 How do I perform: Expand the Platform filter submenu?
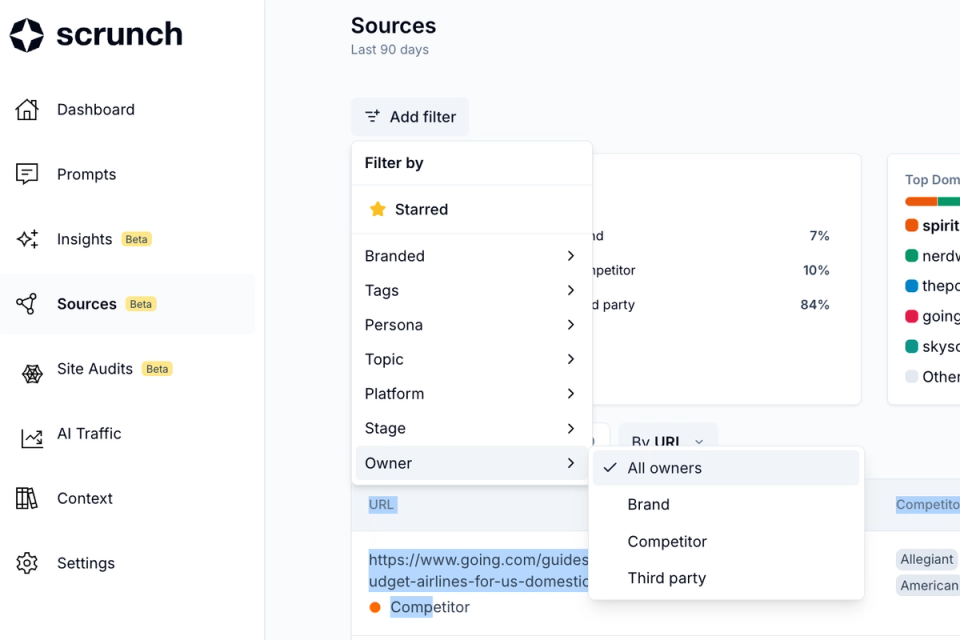tap(471, 394)
